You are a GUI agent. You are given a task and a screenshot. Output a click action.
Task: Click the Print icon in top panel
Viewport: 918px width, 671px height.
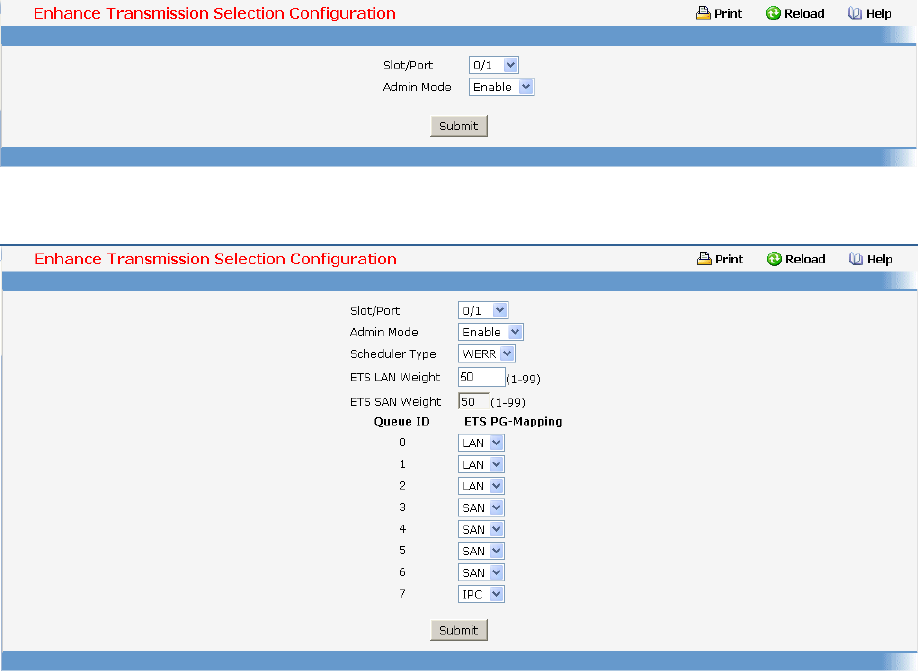coord(703,13)
